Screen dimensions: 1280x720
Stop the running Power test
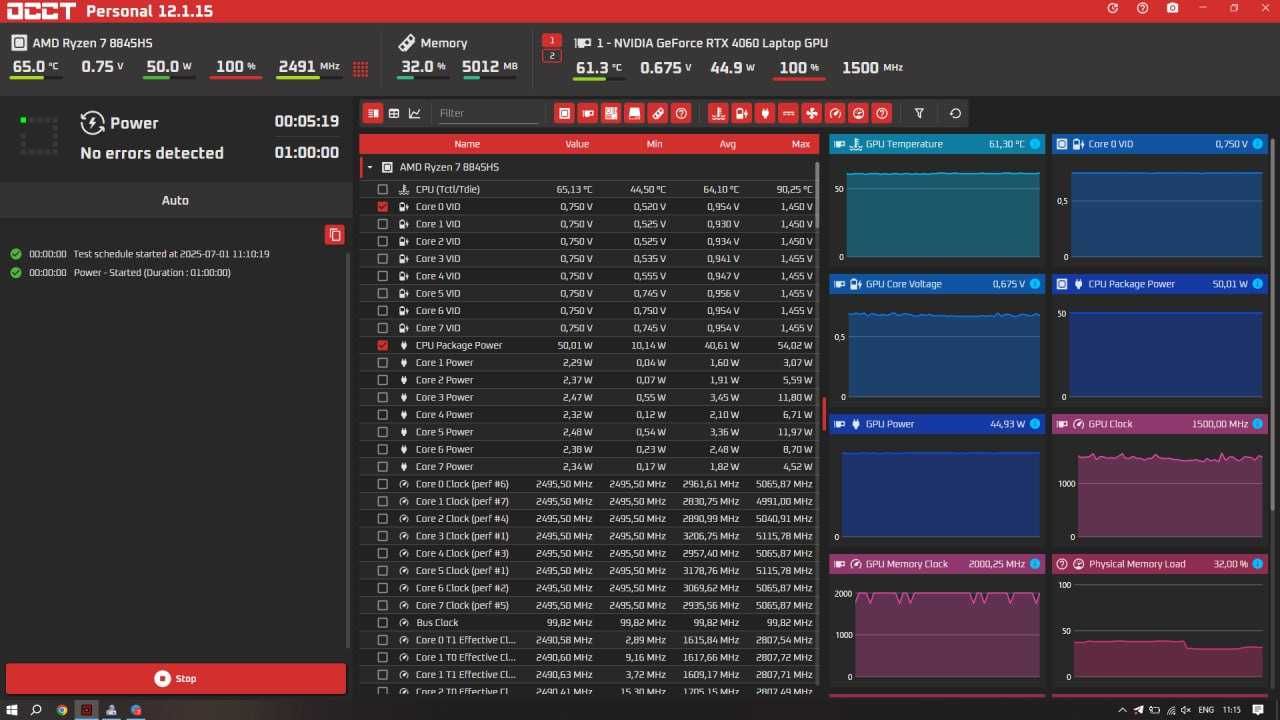pos(176,678)
